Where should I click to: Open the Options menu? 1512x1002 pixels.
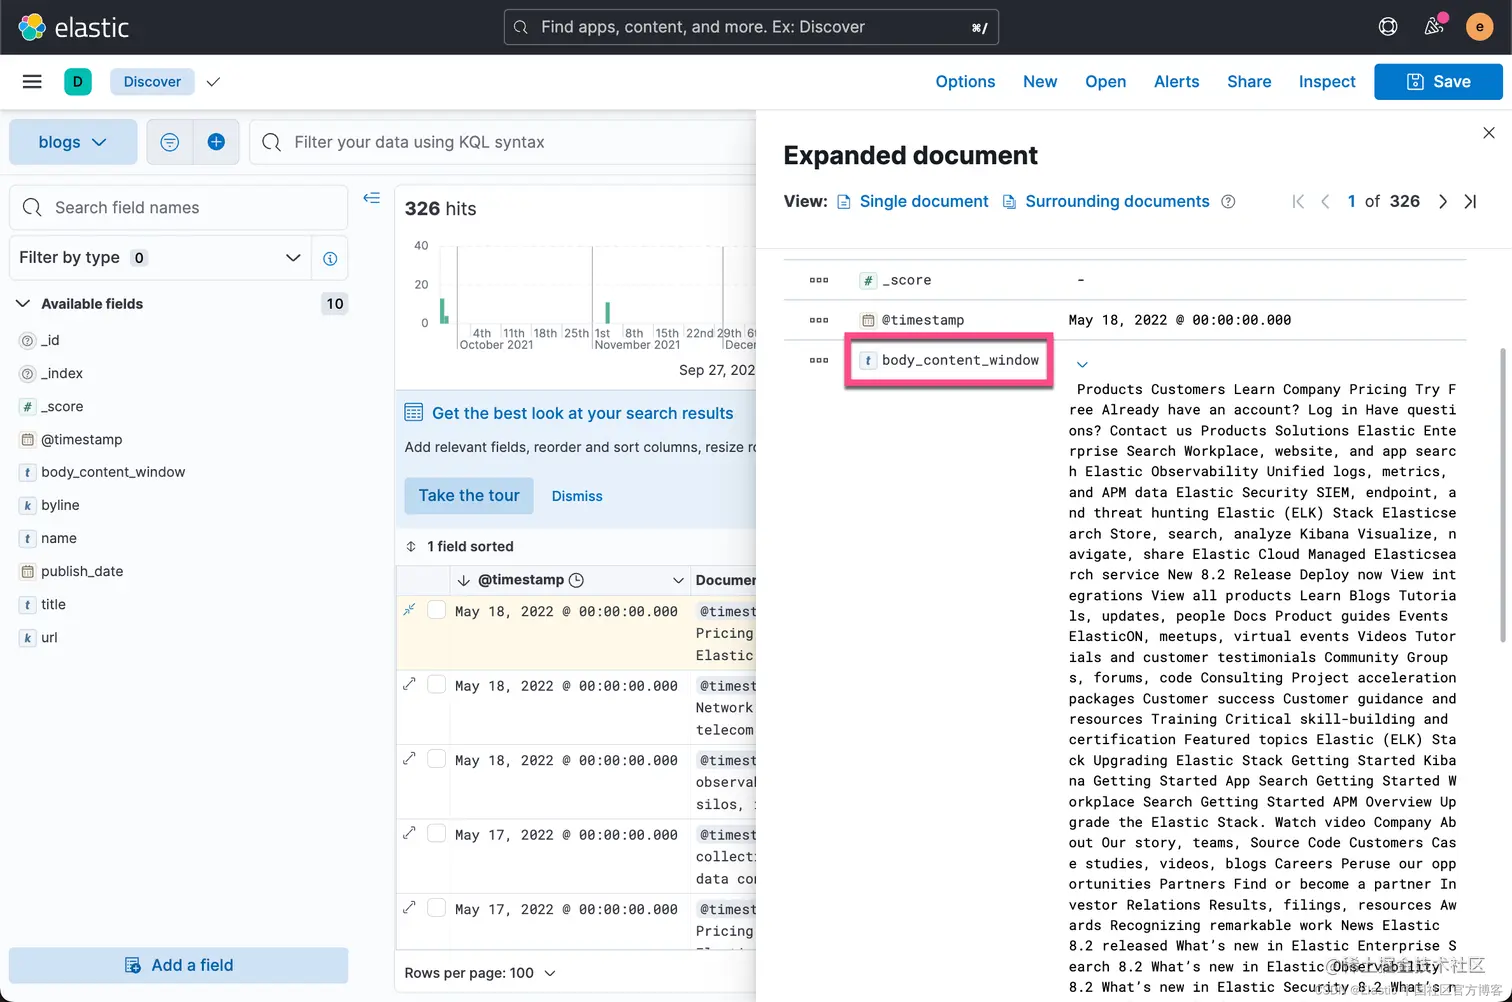pyautogui.click(x=965, y=82)
